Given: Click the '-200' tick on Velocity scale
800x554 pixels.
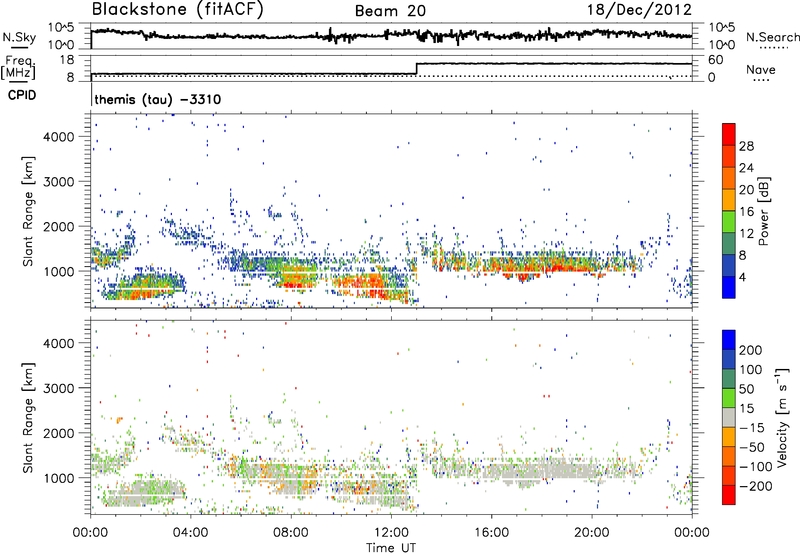Looking at the screenshot, I should click(756, 486).
